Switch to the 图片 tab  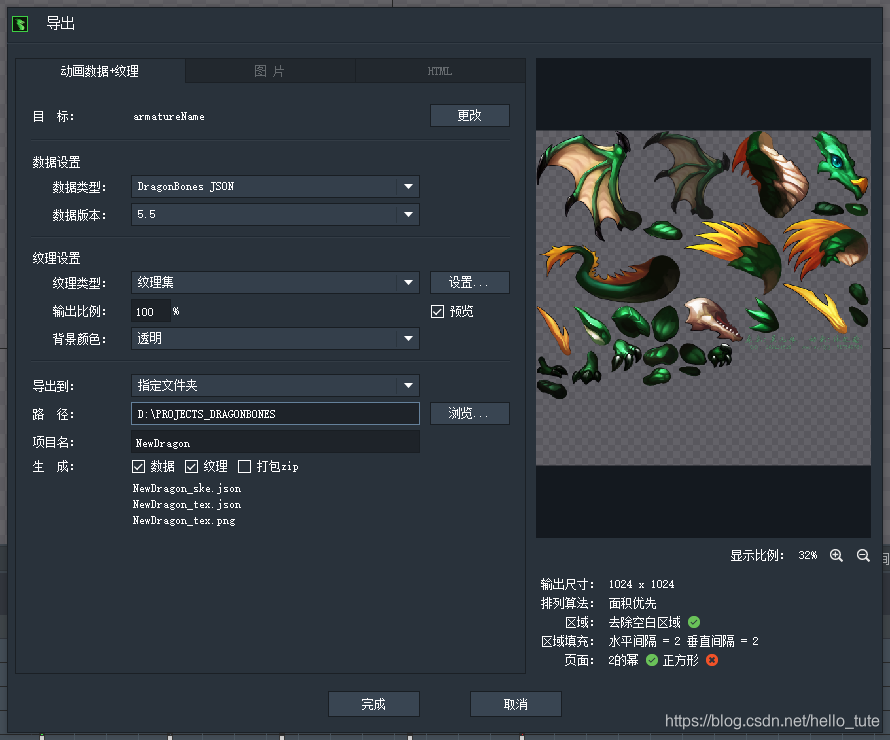(x=270, y=71)
